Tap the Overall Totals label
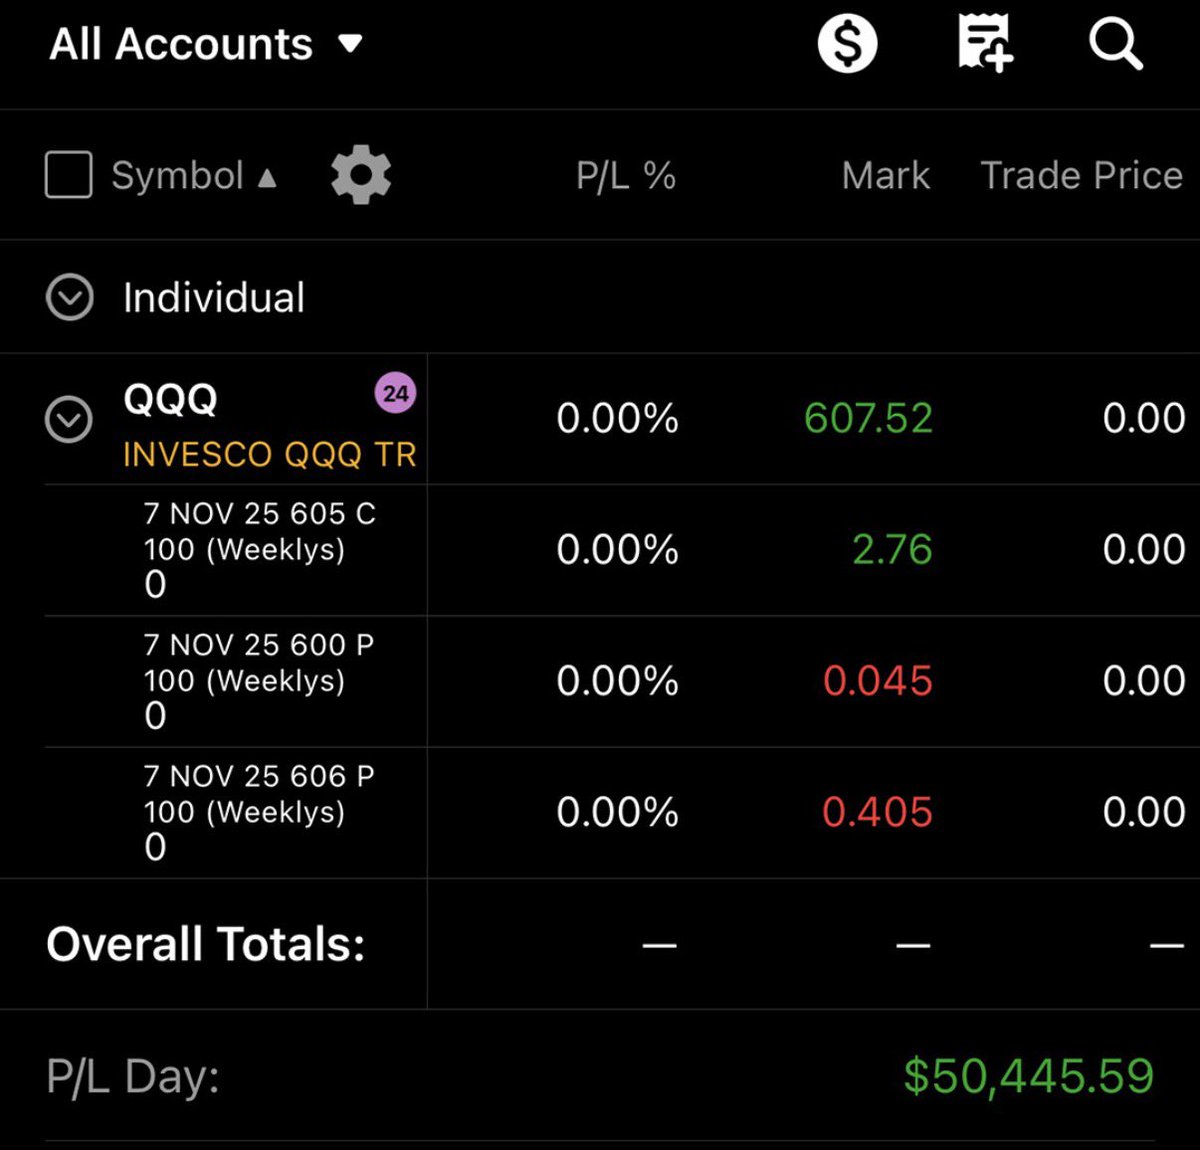The width and height of the screenshot is (1200, 1150). point(206,944)
